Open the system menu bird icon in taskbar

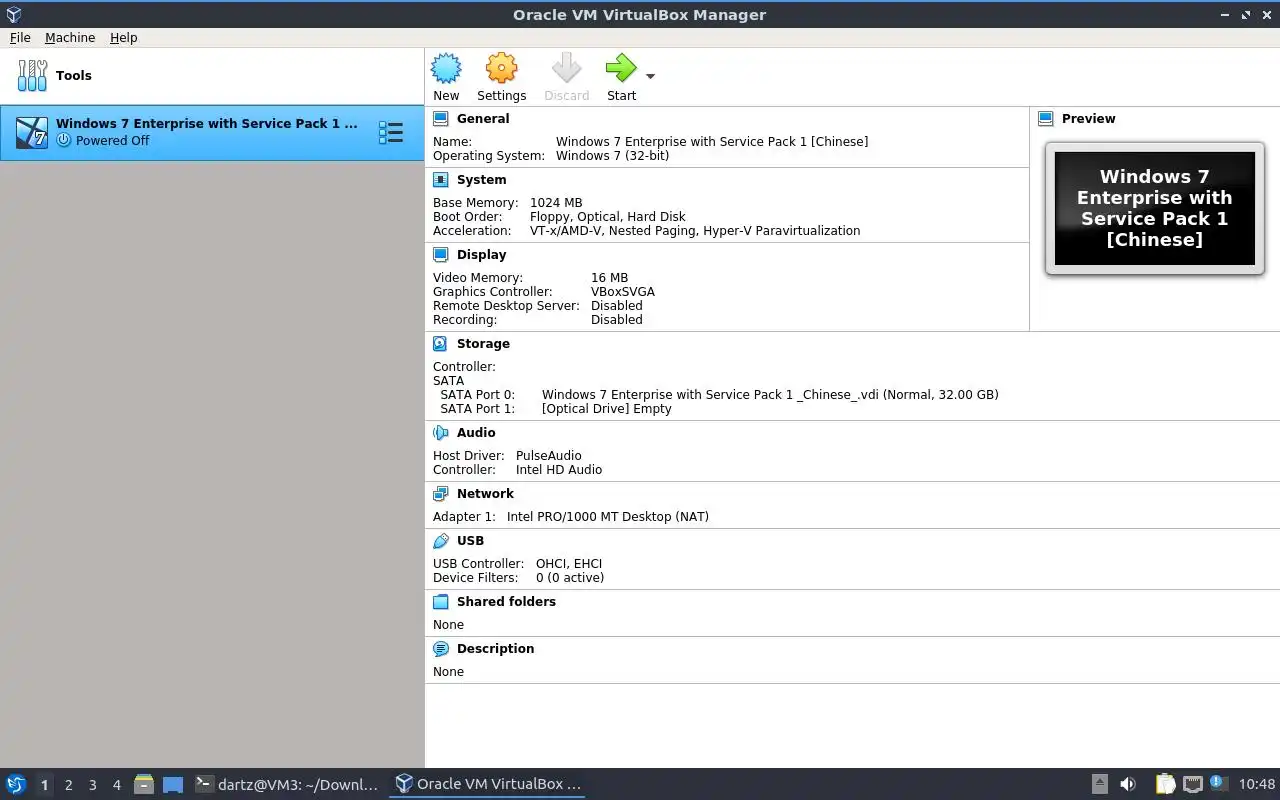tap(15, 785)
